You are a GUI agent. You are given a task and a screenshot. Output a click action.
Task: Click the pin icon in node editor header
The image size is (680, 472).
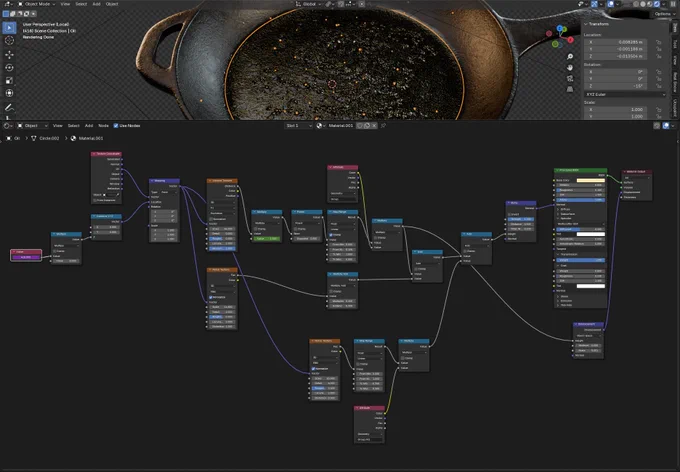383,125
